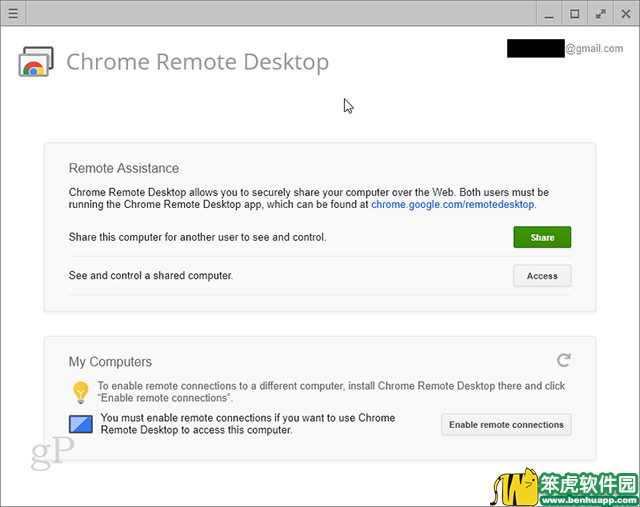Click the green Share button
Image resolution: width=640 pixels, height=507 pixels.
click(x=542, y=237)
